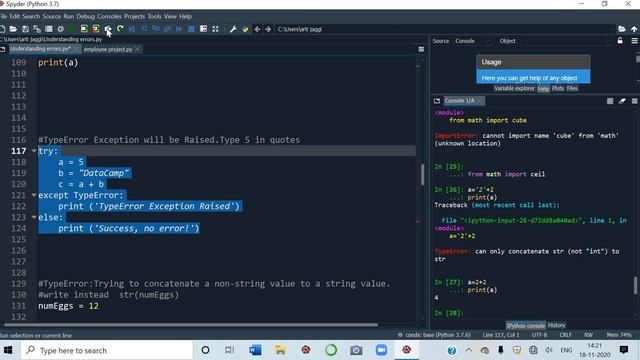Image resolution: width=640 pixels, height=360 pixels.
Task: Click the Save all files toolbar icon
Action: tap(37, 29)
